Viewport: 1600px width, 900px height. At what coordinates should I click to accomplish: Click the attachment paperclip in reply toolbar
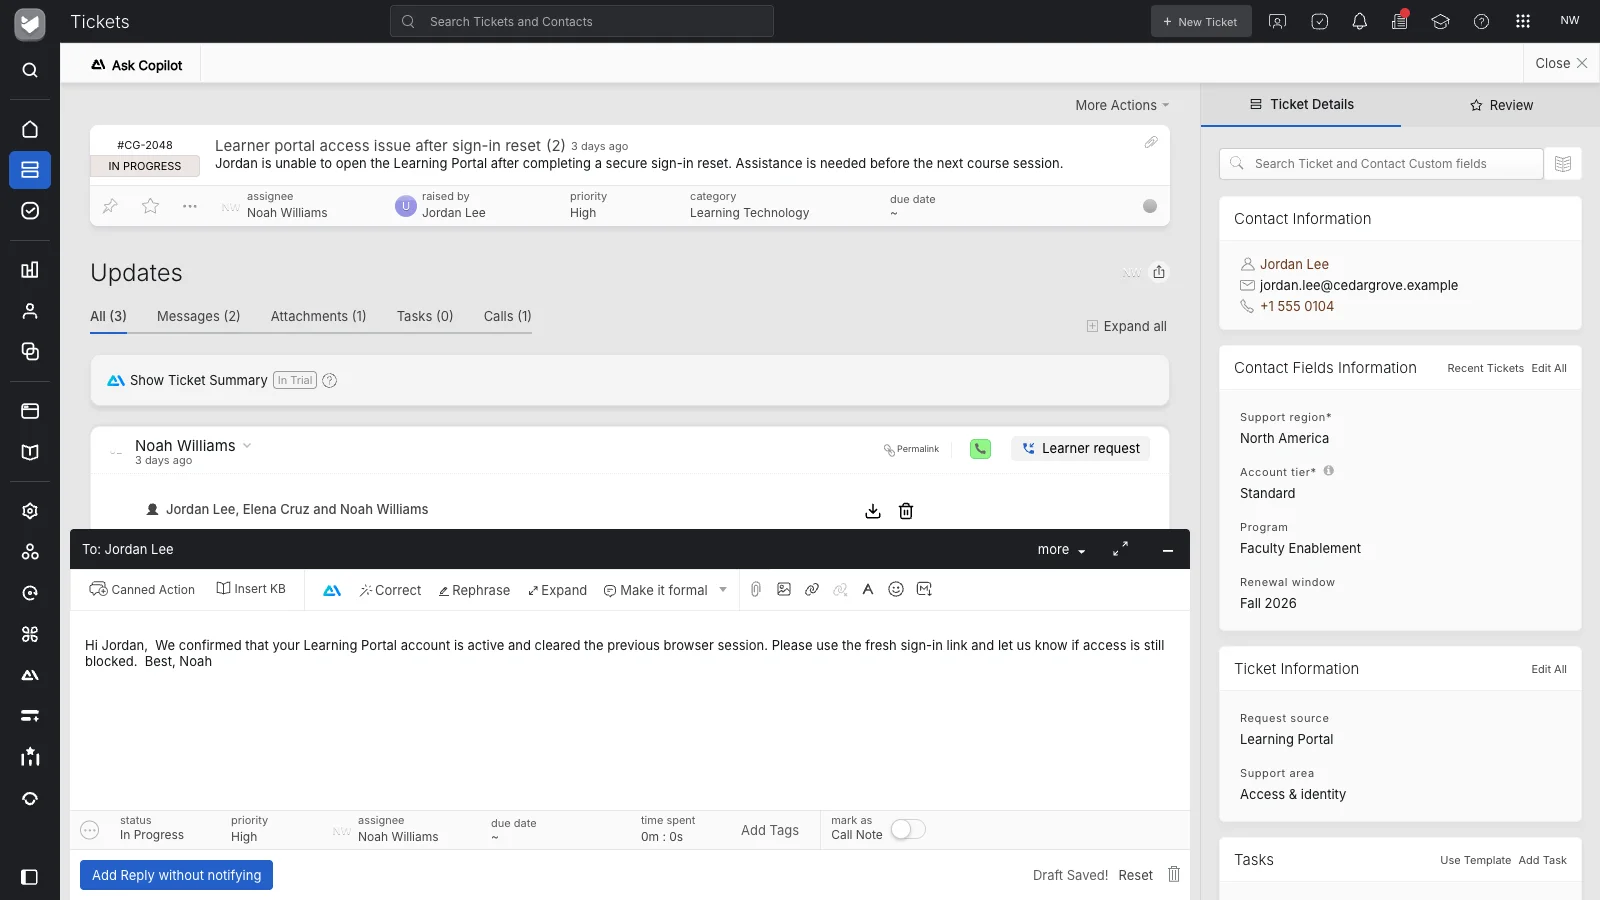[x=756, y=590]
